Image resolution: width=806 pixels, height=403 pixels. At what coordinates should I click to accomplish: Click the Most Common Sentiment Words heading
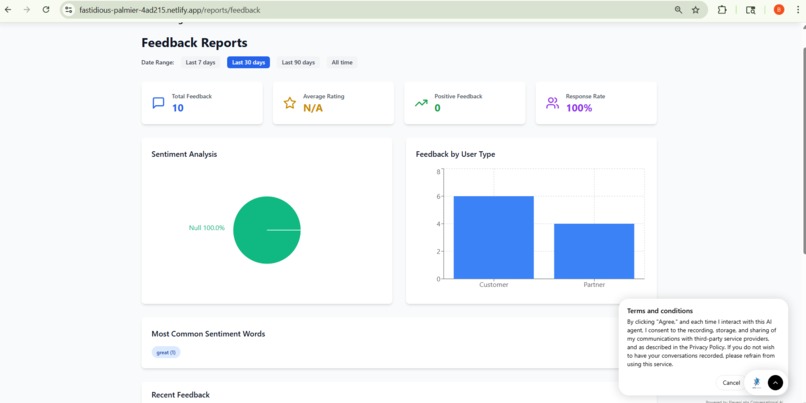click(x=208, y=334)
